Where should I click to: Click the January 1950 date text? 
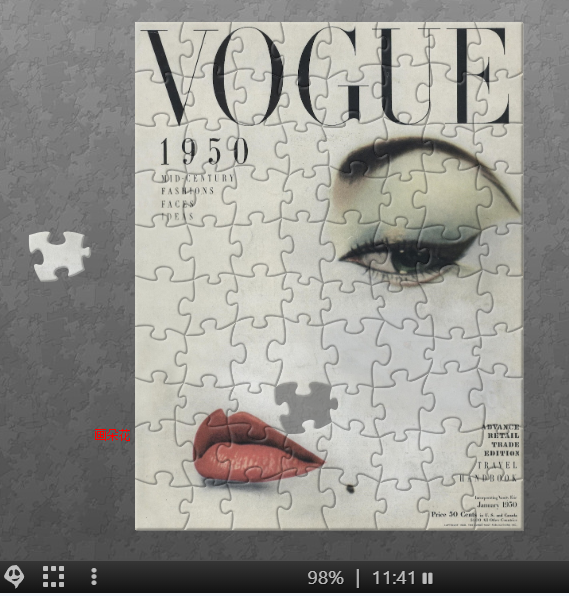(497, 505)
